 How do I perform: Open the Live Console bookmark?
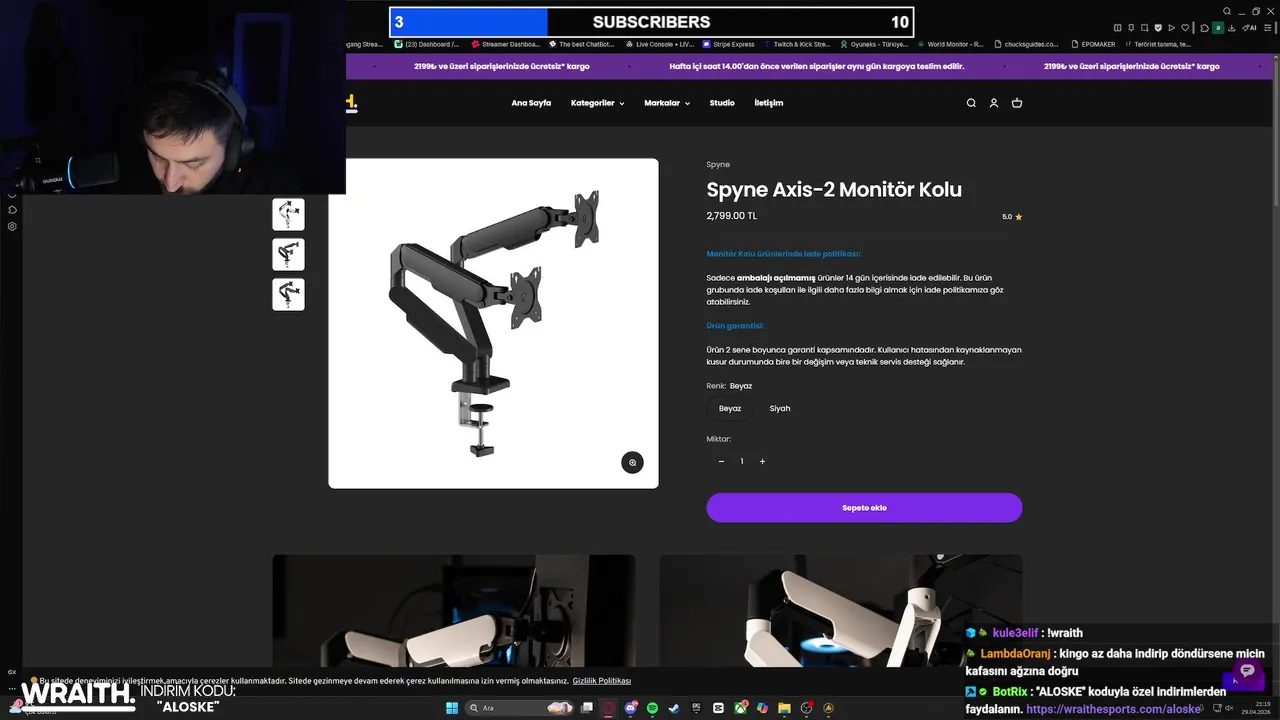click(x=659, y=44)
